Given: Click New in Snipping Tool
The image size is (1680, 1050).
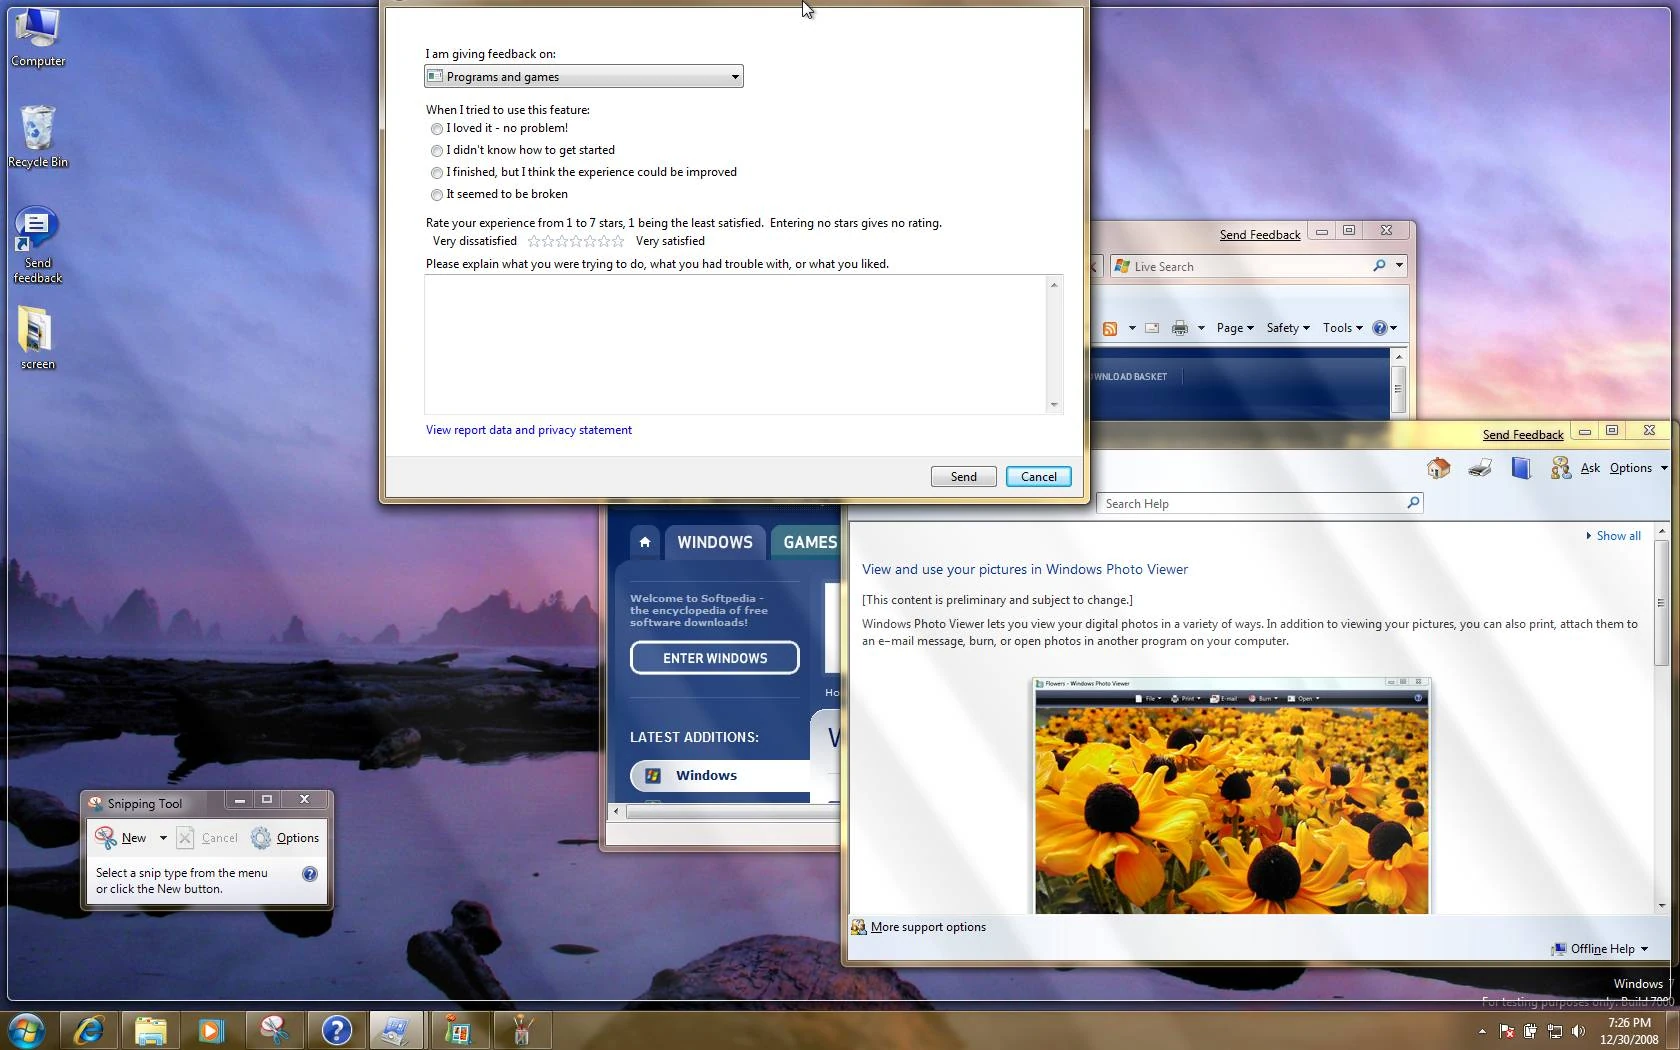Looking at the screenshot, I should point(121,838).
